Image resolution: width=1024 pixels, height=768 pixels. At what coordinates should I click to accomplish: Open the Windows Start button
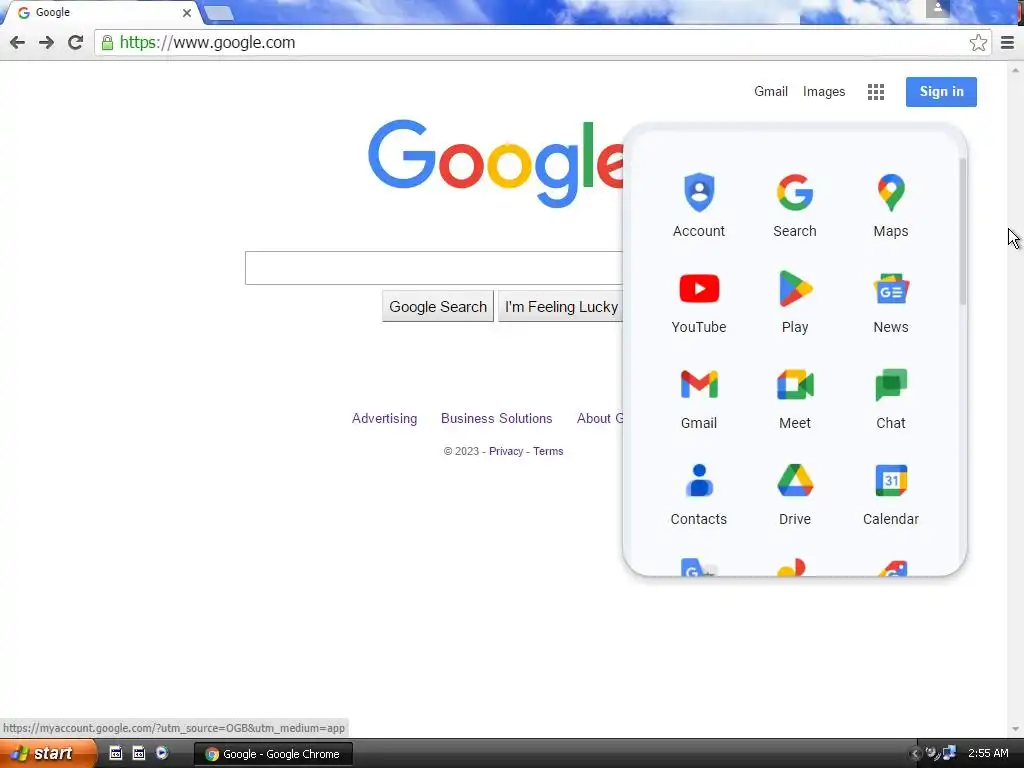pos(47,754)
